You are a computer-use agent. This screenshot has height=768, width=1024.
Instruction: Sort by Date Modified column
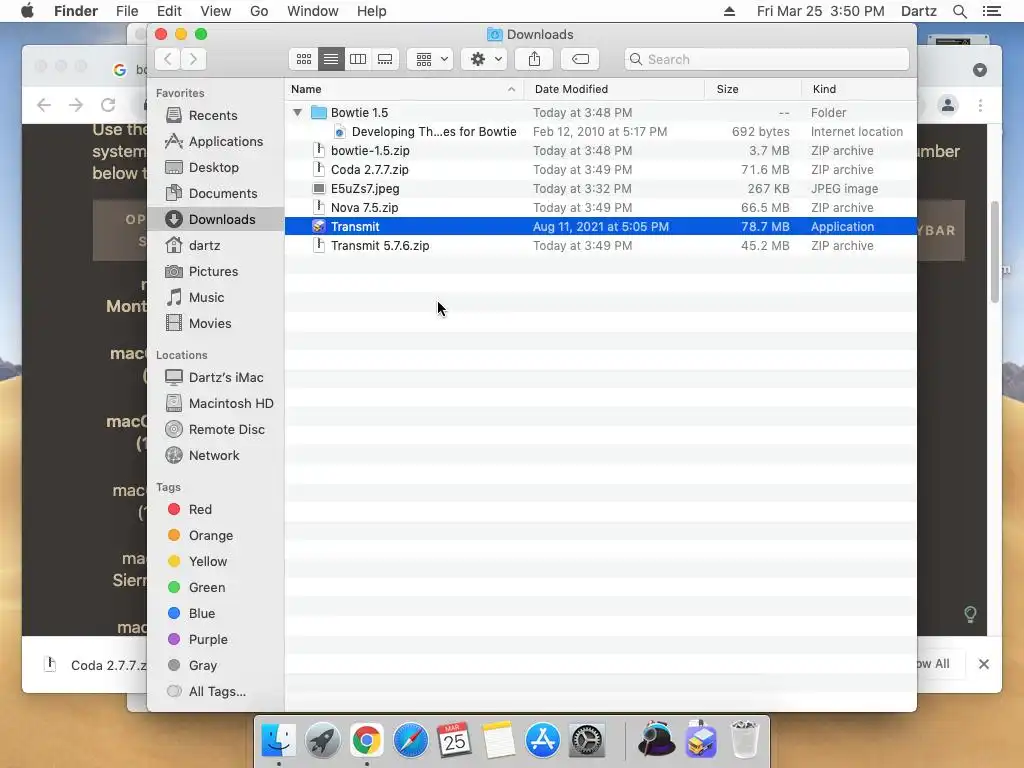(614, 89)
